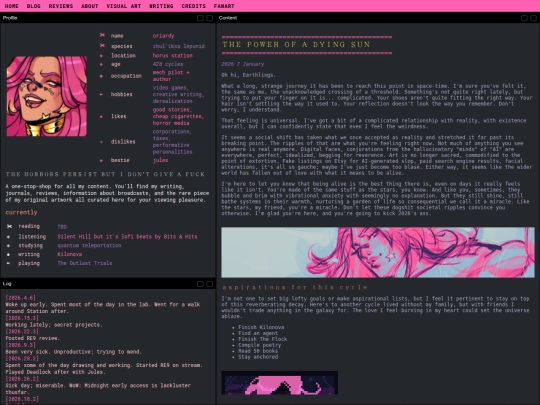
Task: Click first window button on Log panel
Action: pos(200,284)
